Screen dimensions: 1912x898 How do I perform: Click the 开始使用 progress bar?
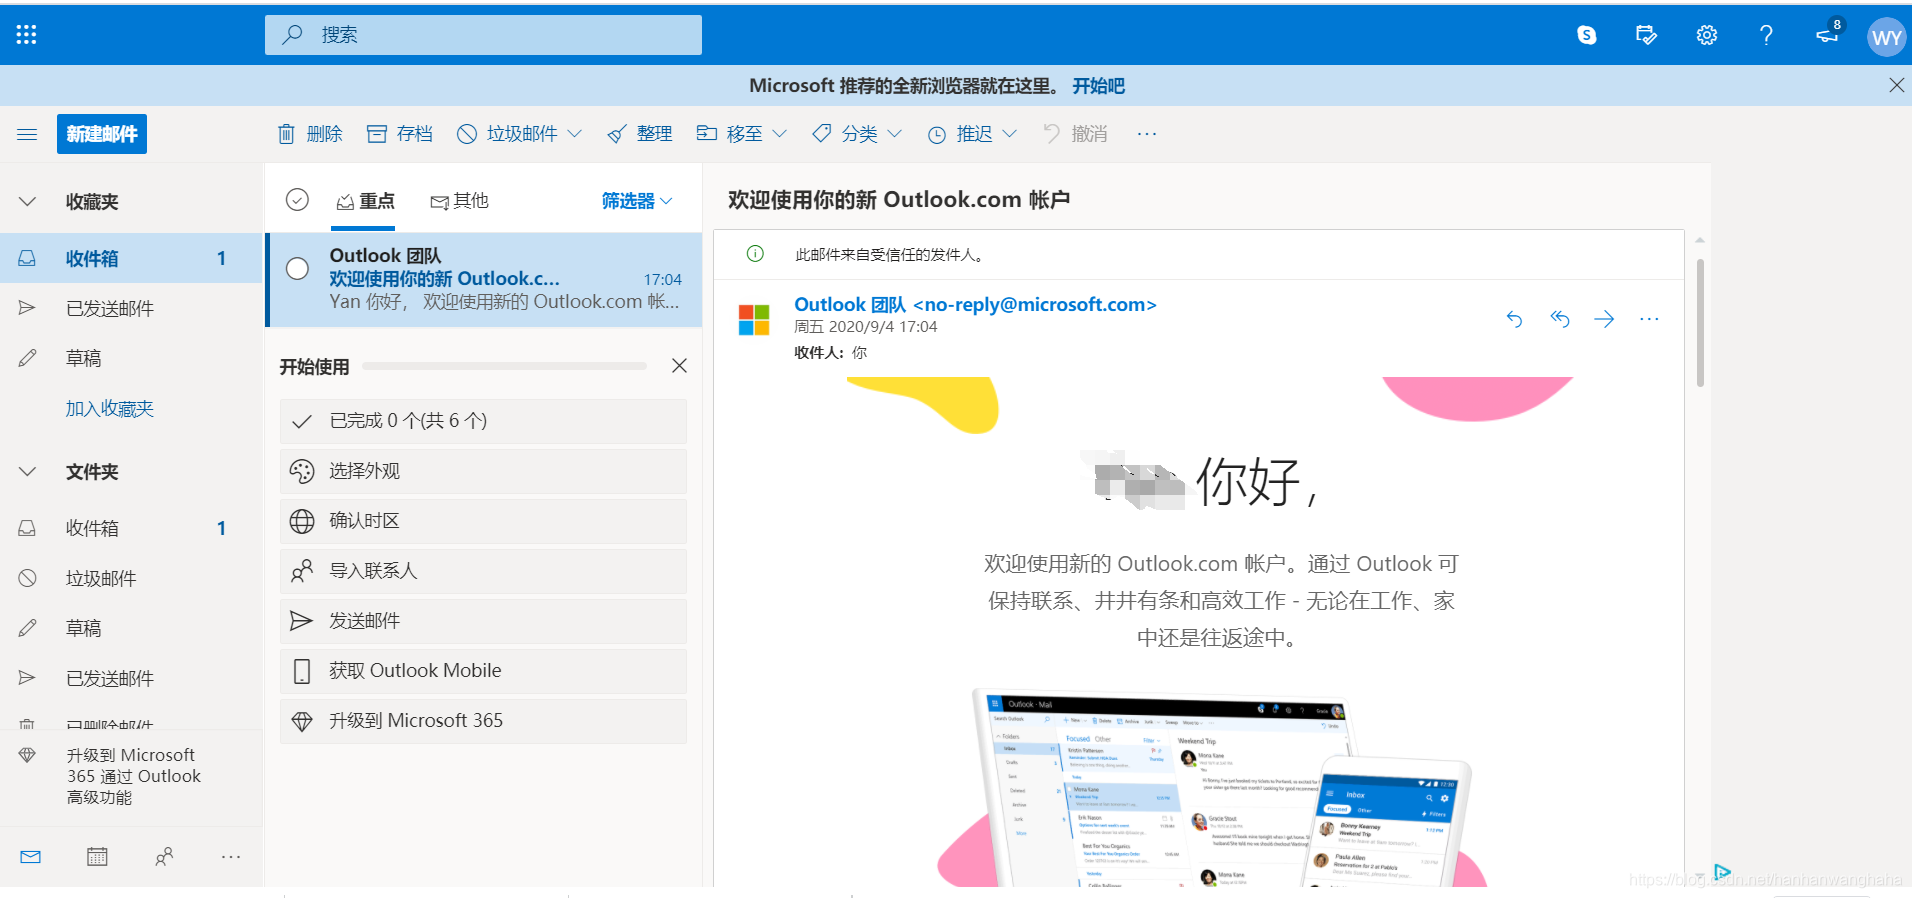pos(504,366)
